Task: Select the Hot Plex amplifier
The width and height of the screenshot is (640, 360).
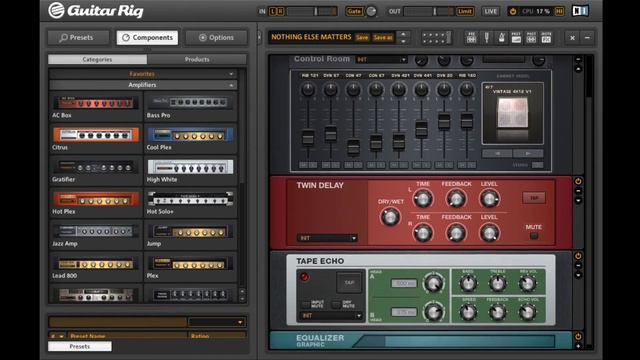Action: point(96,199)
